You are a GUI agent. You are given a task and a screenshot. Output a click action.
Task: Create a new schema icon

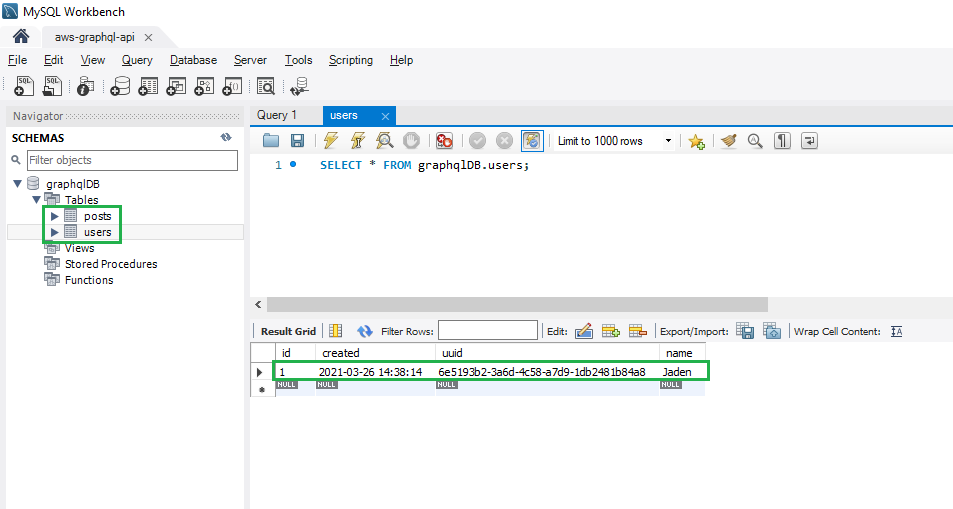click(x=120, y=86)
